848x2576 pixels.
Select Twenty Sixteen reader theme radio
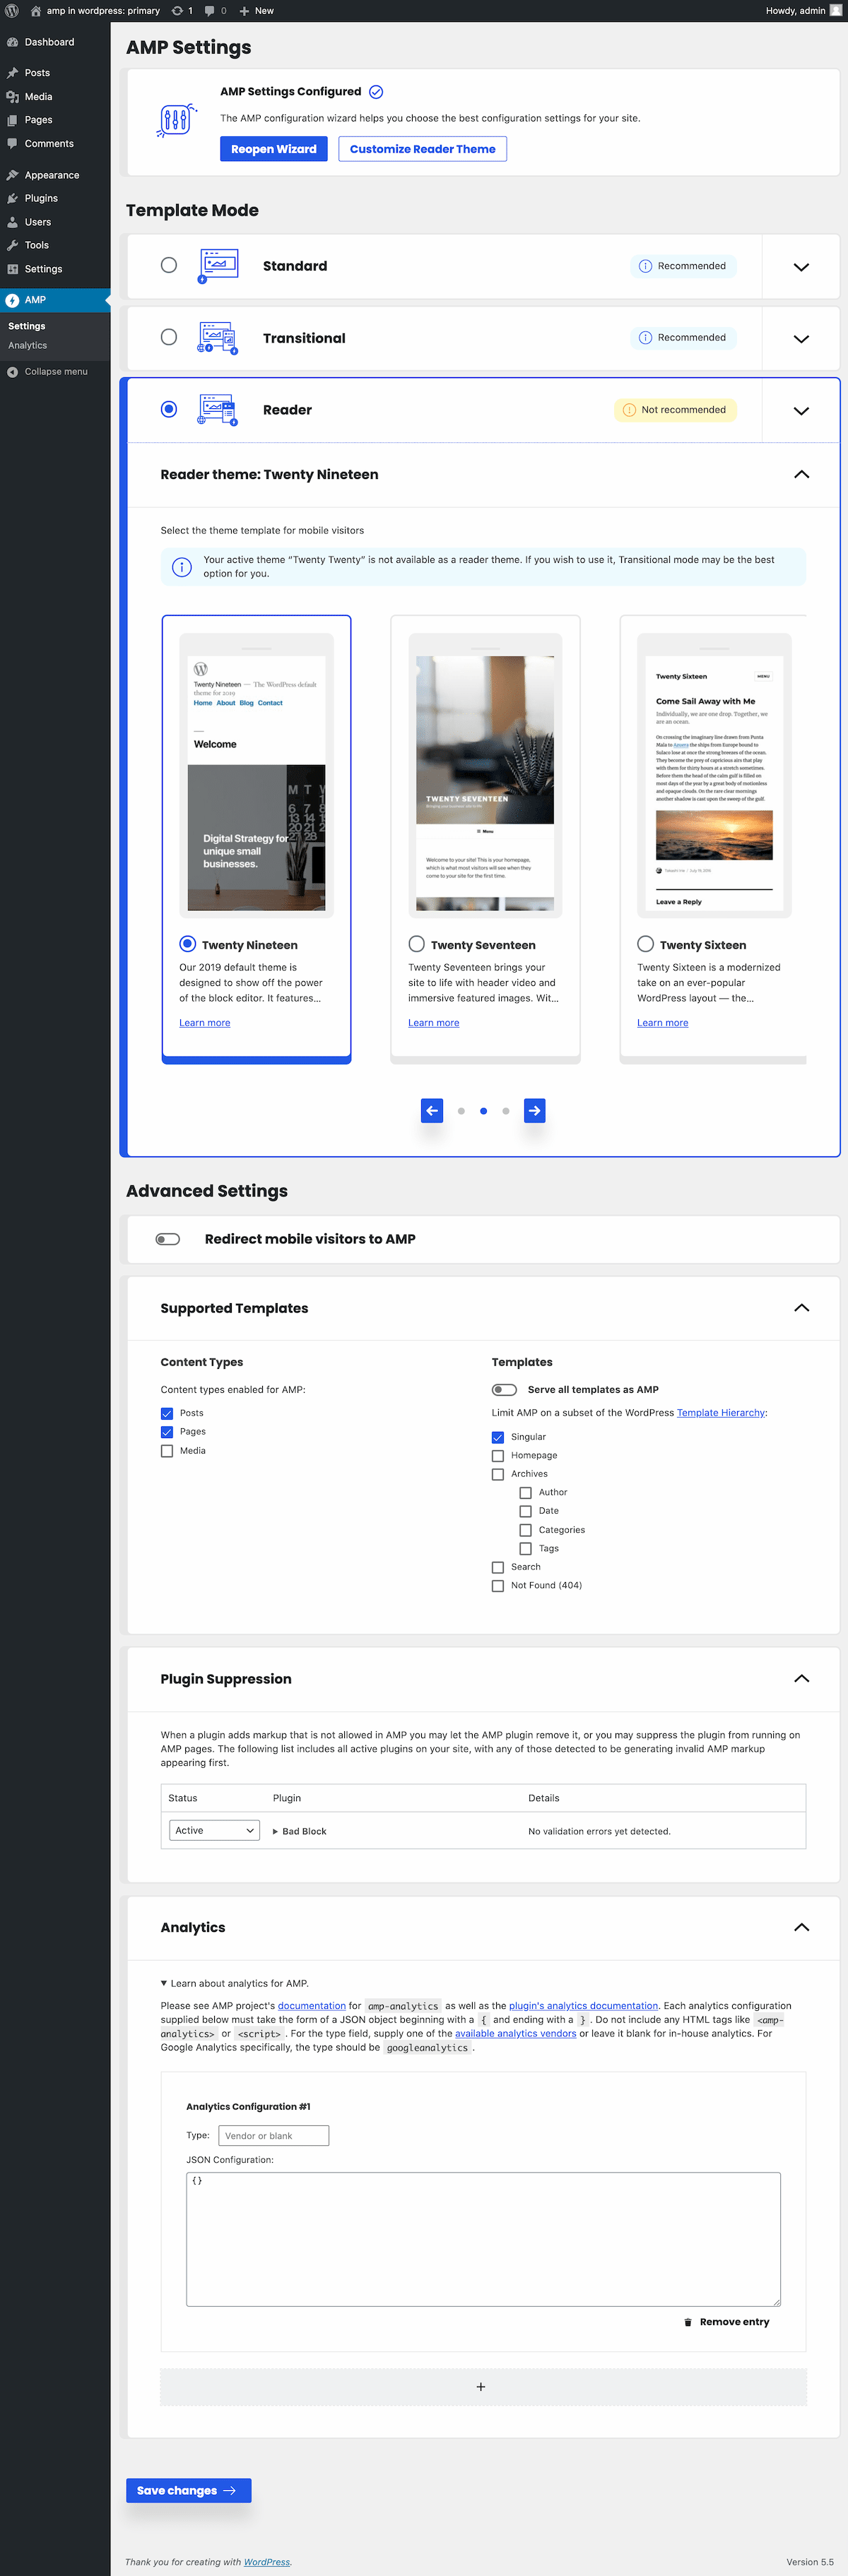[x=646, y=944]
